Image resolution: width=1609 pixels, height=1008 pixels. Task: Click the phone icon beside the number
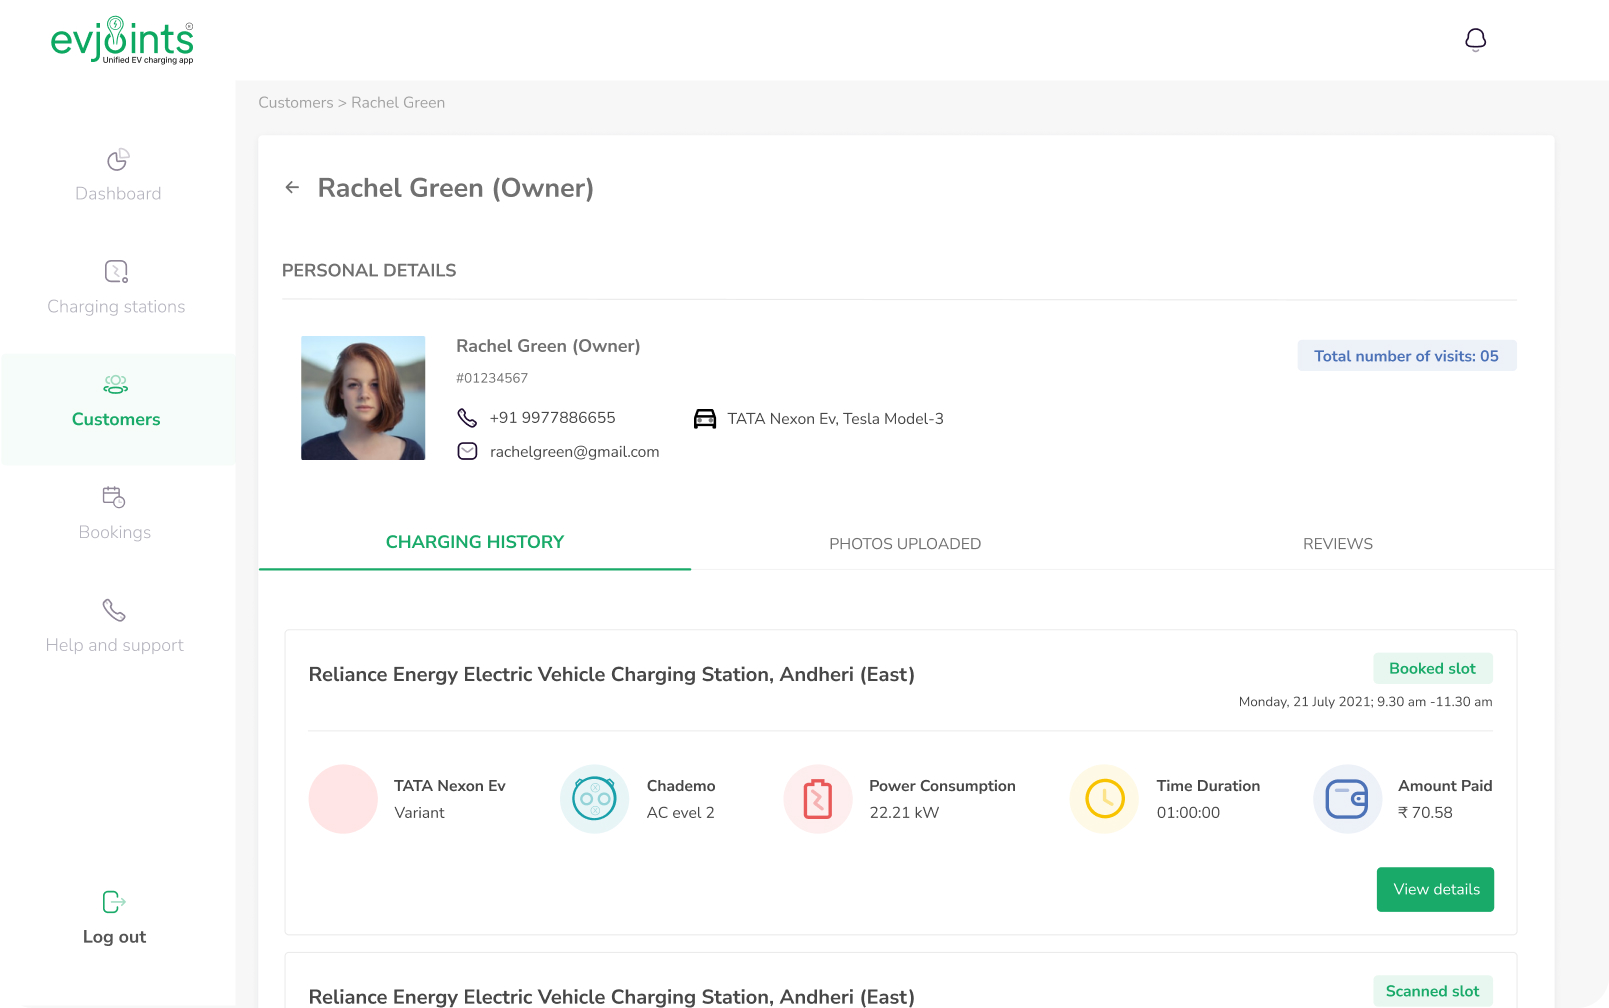pos(467,418)
